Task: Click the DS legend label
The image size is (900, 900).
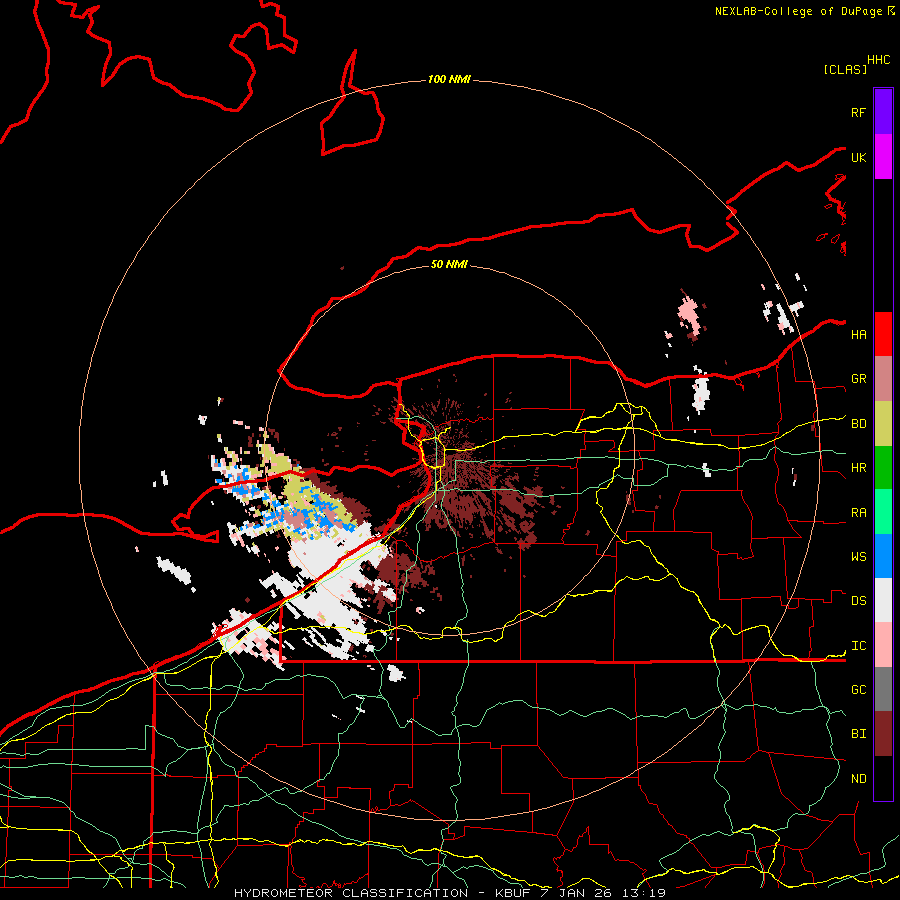Action: point(858,601)
